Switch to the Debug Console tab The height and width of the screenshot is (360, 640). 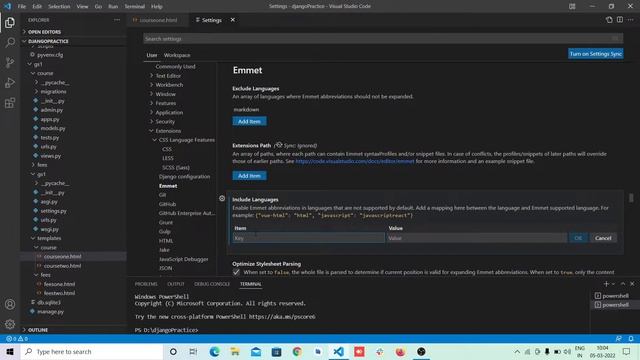pyautogui.click(x=212, y=284)
